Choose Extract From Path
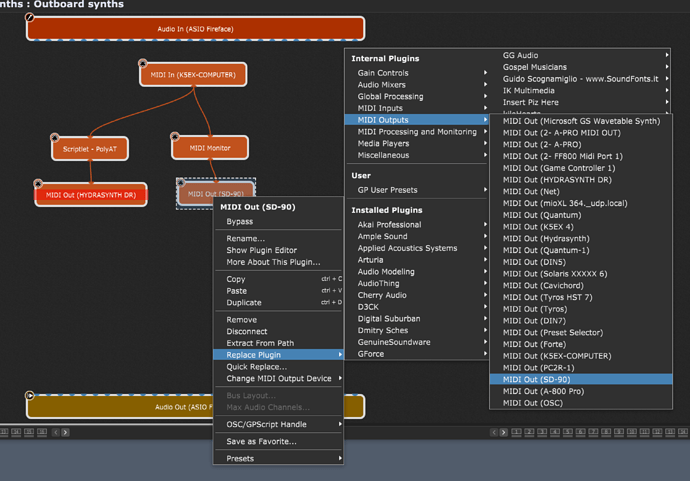Viewport: 690px width, 481px height. tap(278, 343)
